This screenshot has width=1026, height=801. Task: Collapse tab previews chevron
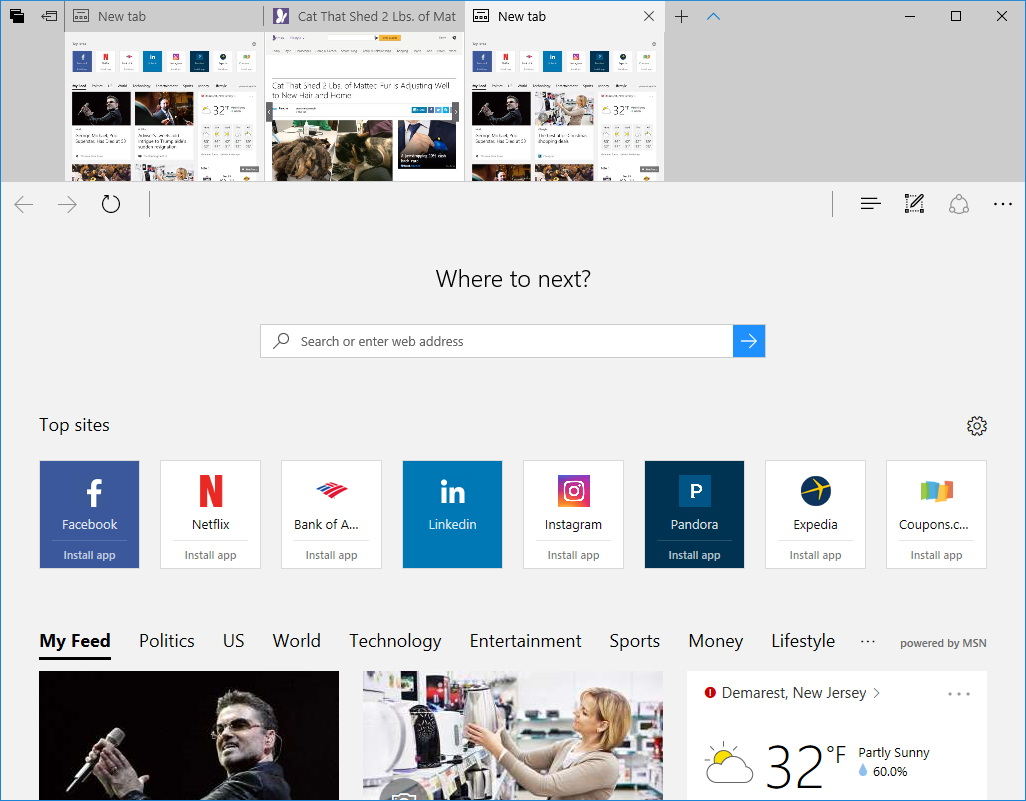713,16
